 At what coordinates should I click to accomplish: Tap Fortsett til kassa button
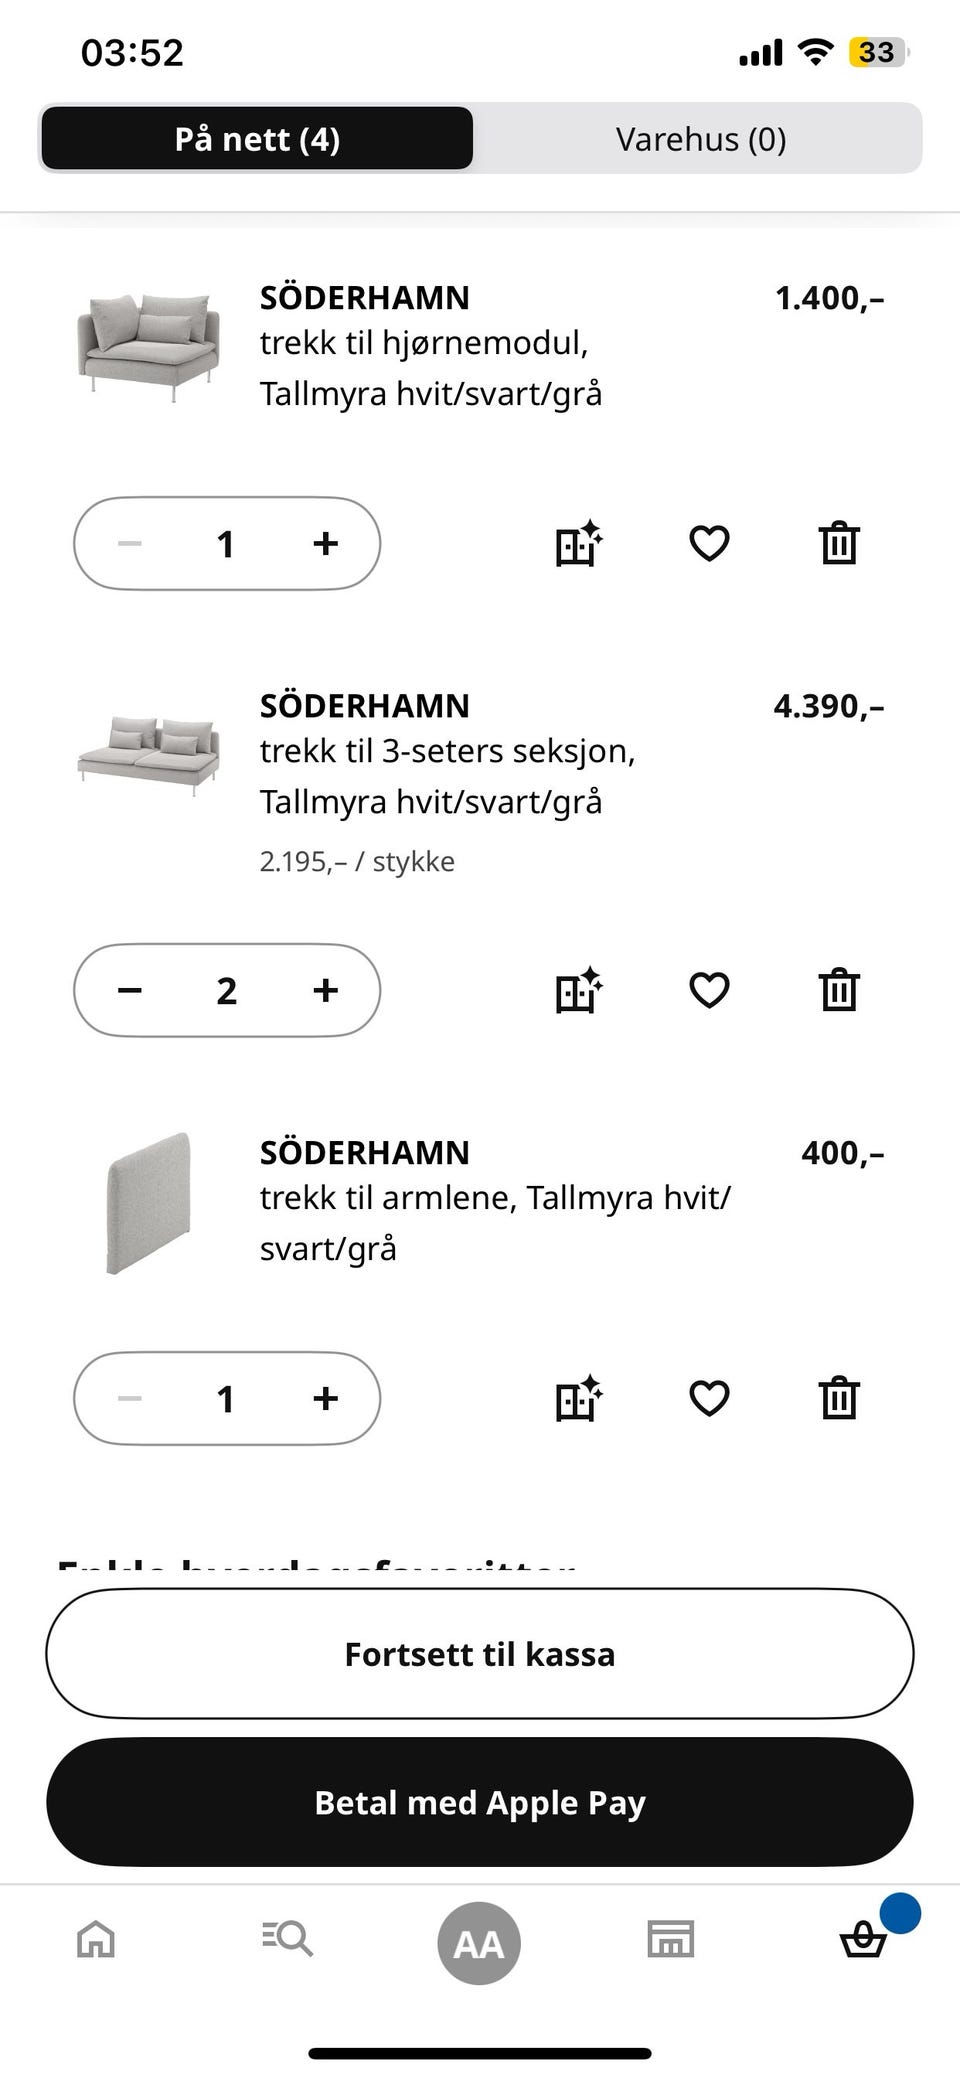[x=480, y=1654]
